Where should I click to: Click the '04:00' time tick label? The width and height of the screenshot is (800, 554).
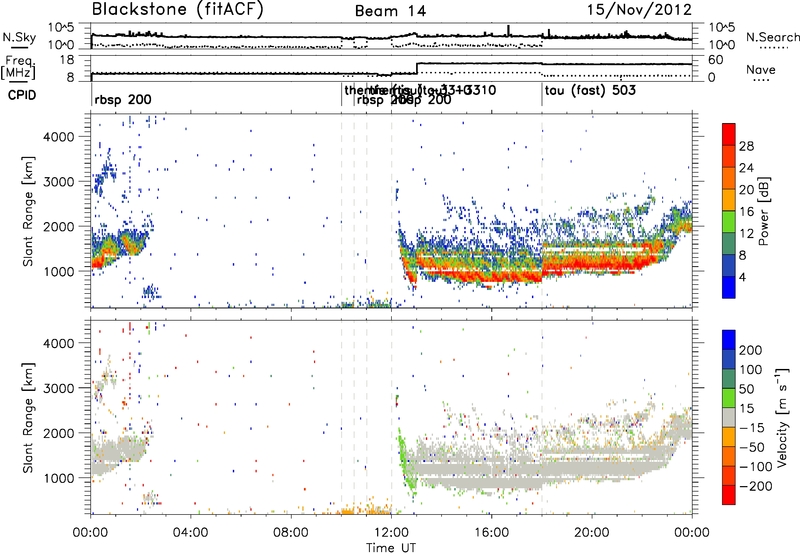click(x=191, y=533)
